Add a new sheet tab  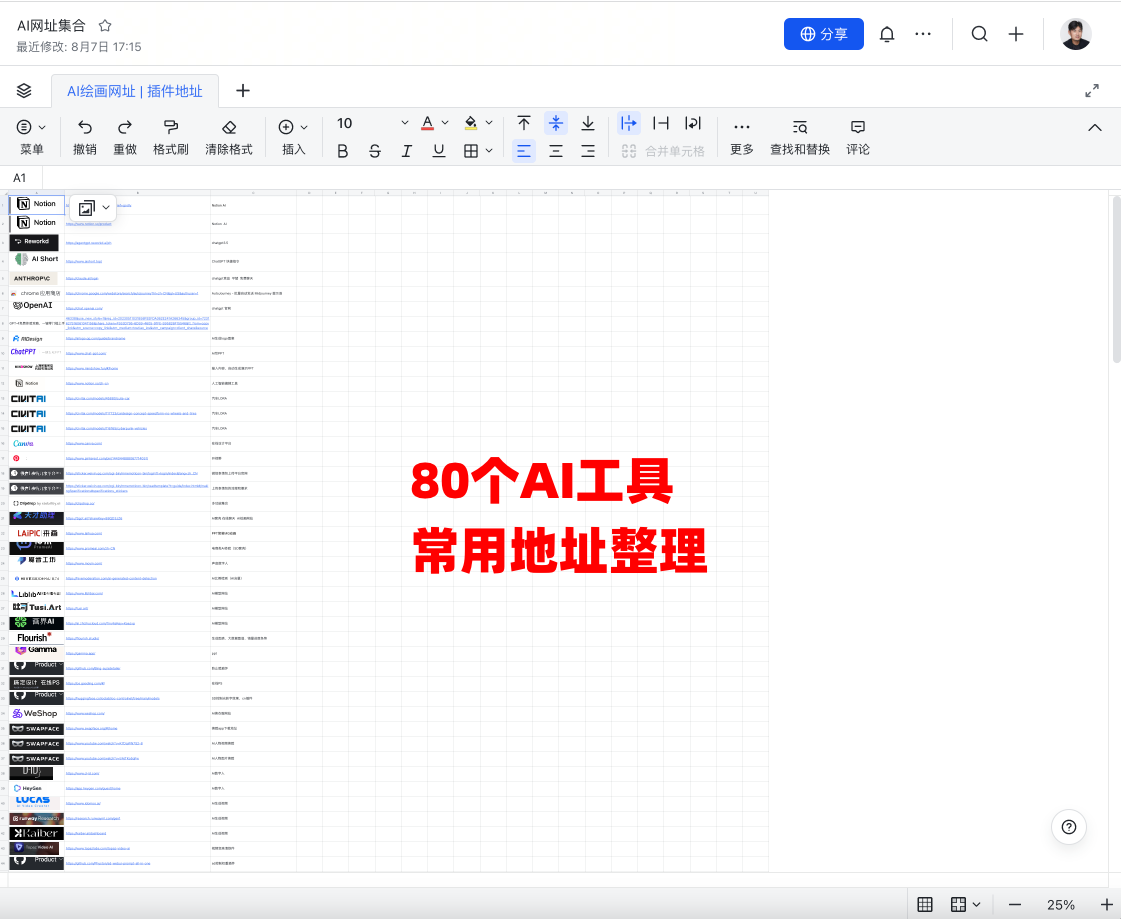tap(243, 90)
